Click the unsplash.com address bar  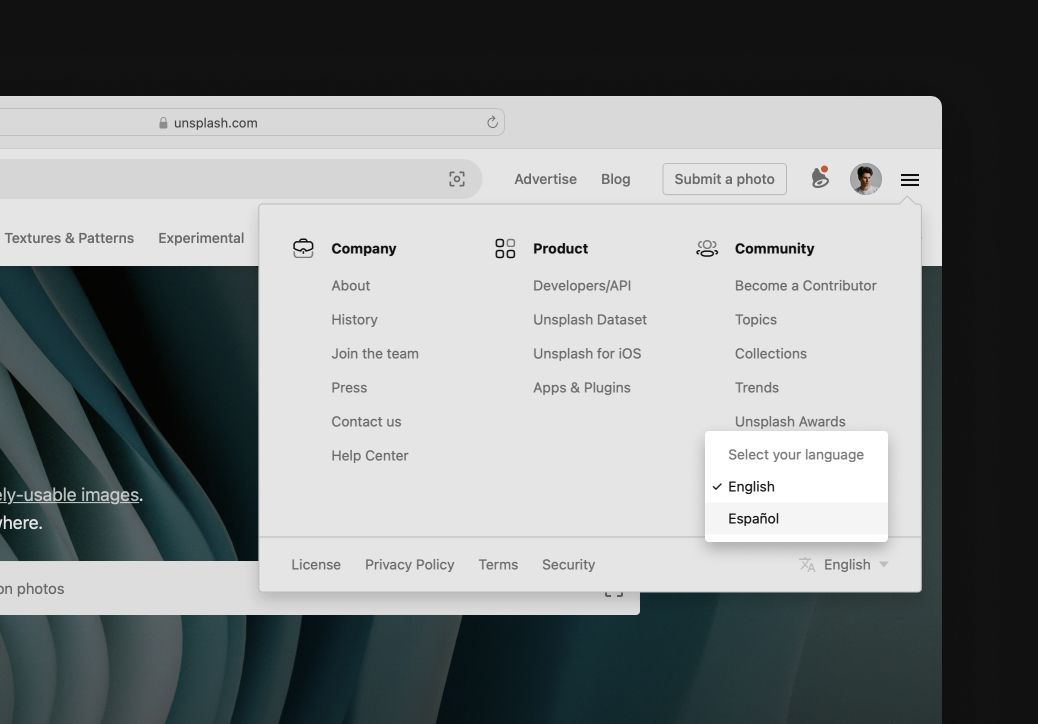pos(252,122)
